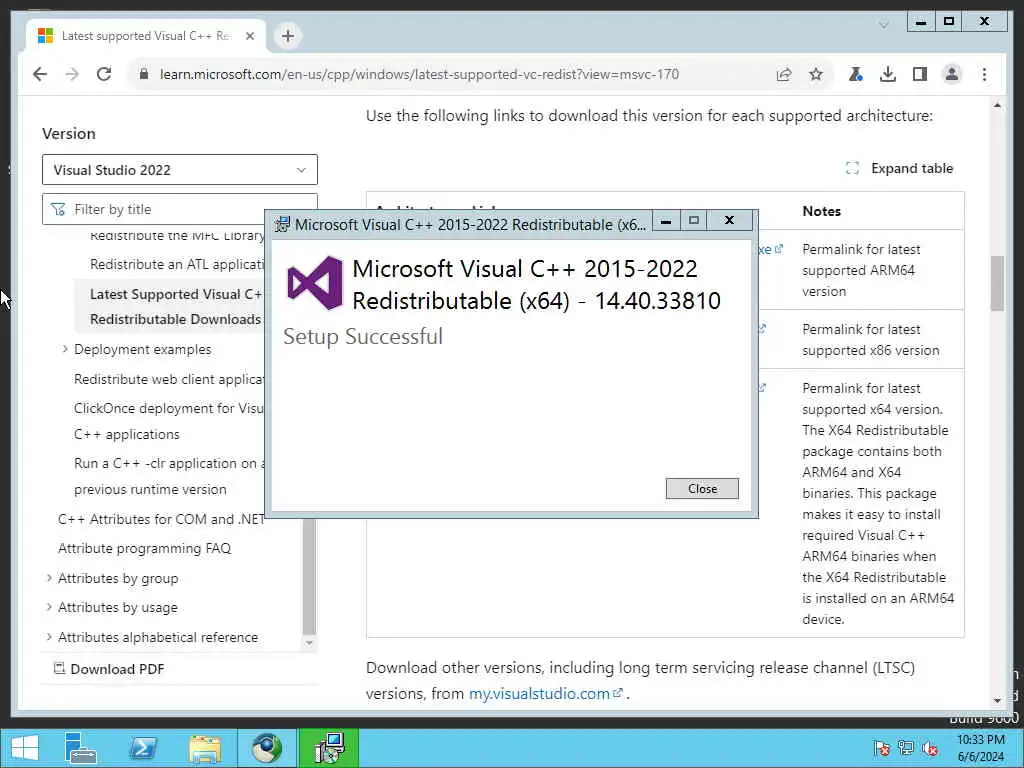The width and height of the screenshot is (1024, 768).
Task: Go forward in the browser
Action: click(x=72, y=74)
